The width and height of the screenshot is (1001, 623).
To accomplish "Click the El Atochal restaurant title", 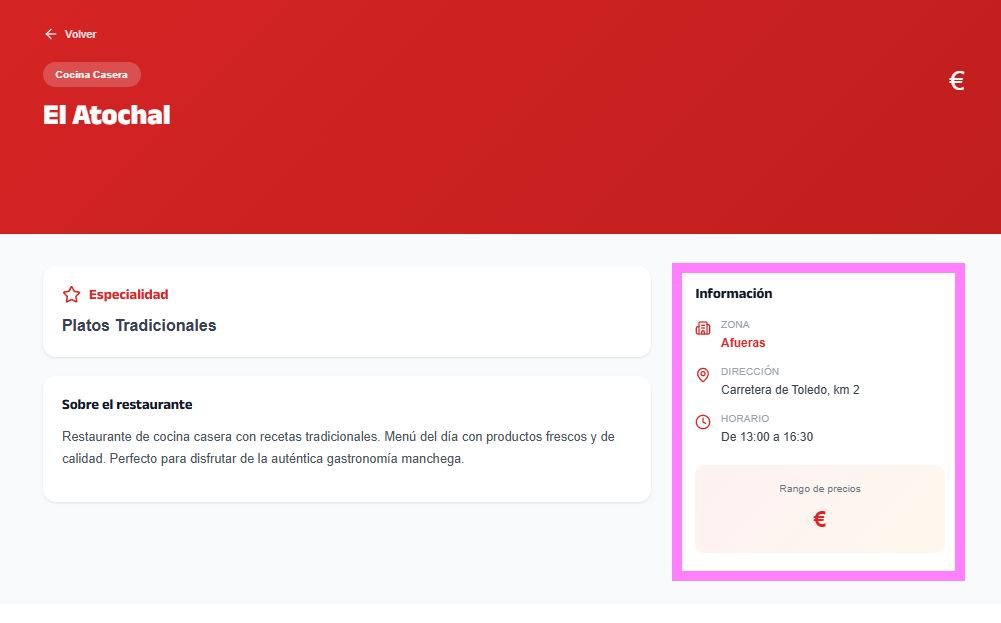I will [x=107, y=115].
